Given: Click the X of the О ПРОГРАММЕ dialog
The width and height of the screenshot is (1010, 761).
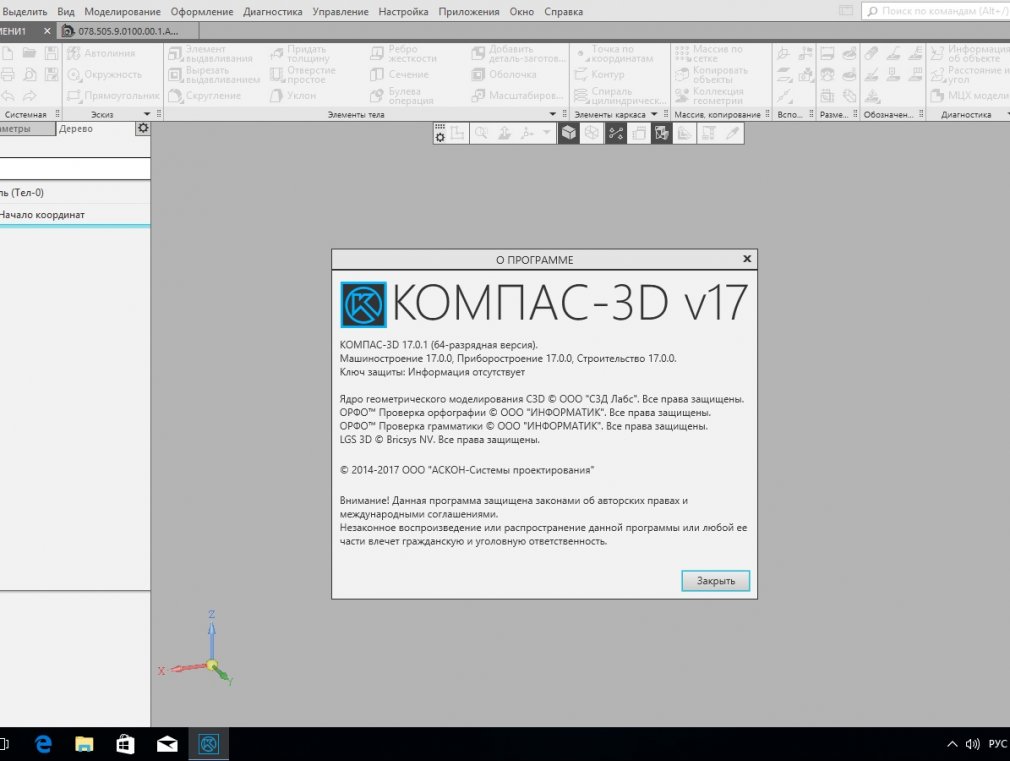Looking at the screenshot, I should (747, 258).
